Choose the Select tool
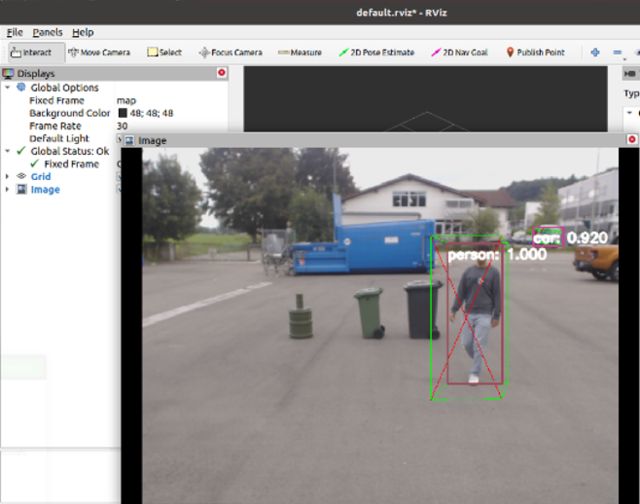This screenshot has width=640, height=504. coord(164,52)
